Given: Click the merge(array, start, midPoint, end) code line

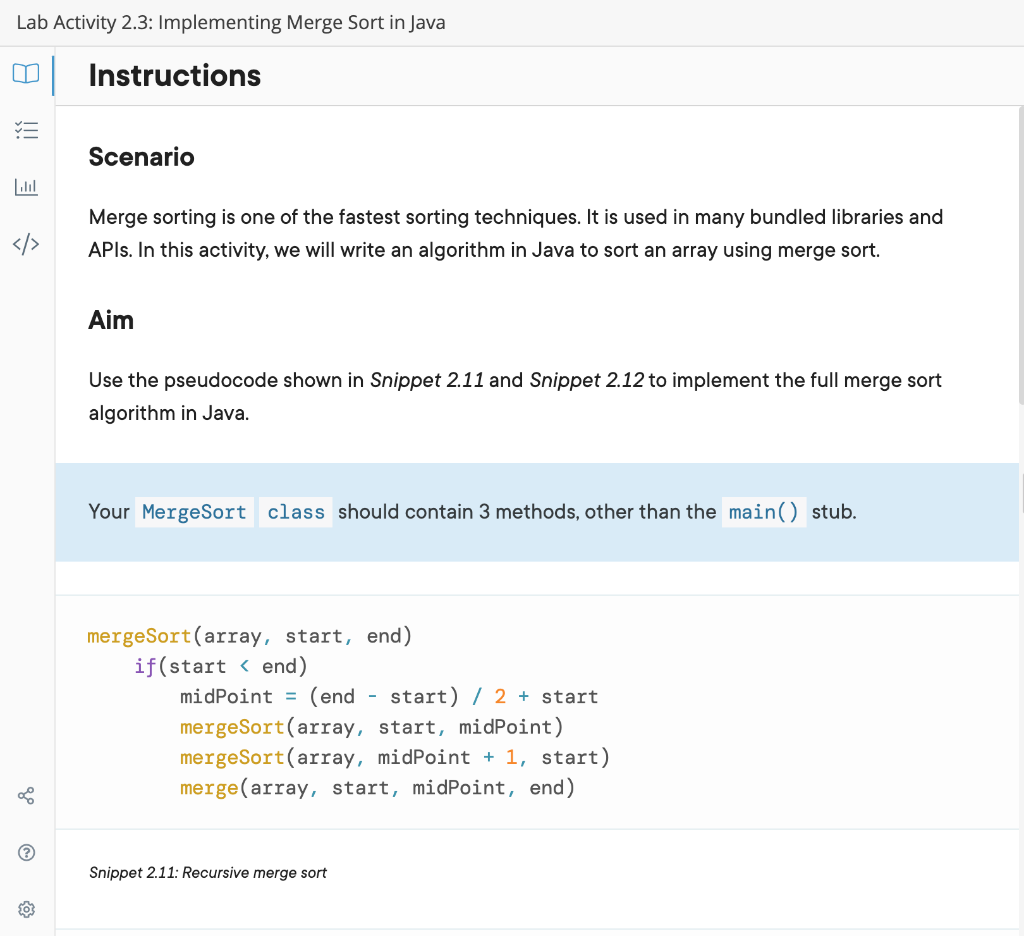Looking at the screenshot, I should (x=377, y=788).
